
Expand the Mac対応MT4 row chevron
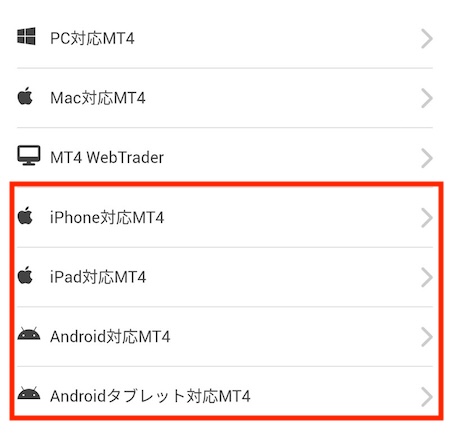click(x=427, y=98)
